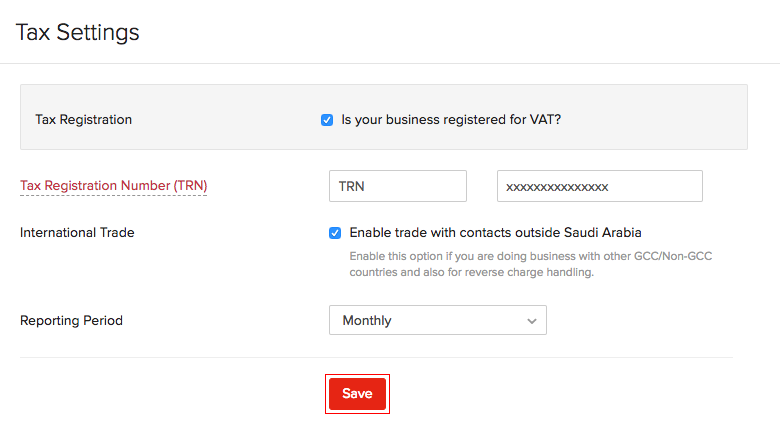Disable trade with contacts outside Saudi Arabia checkbox
Image resolution: width=780 pixels, height=434 pixels.
(335, 233)
